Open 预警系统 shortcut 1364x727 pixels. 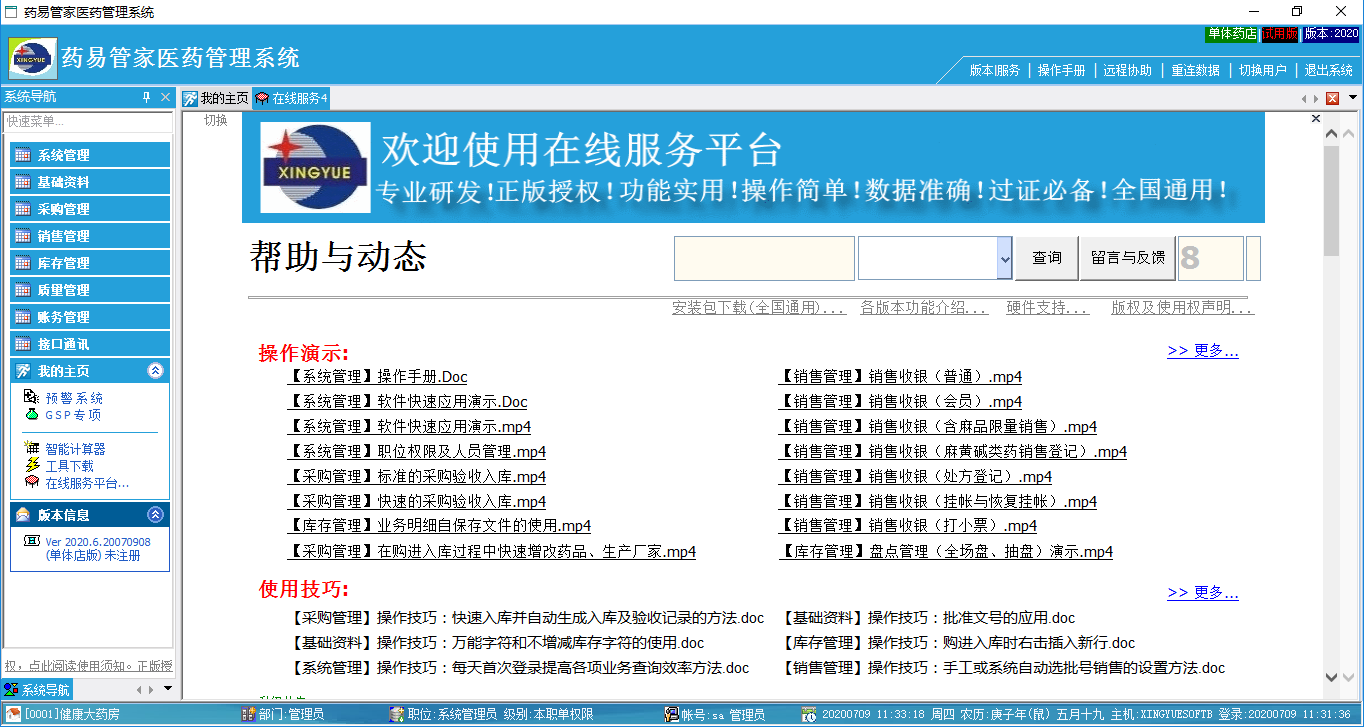[74, 398]
